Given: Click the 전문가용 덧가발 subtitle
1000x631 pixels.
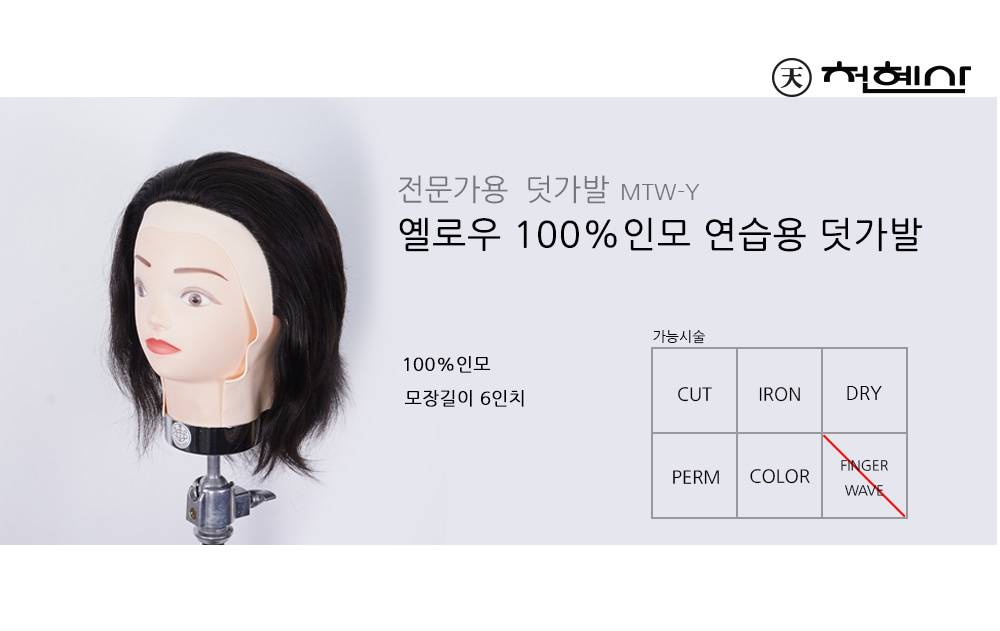Looking at the screenshot, I should pyautogui.click(x=503, y=189).
